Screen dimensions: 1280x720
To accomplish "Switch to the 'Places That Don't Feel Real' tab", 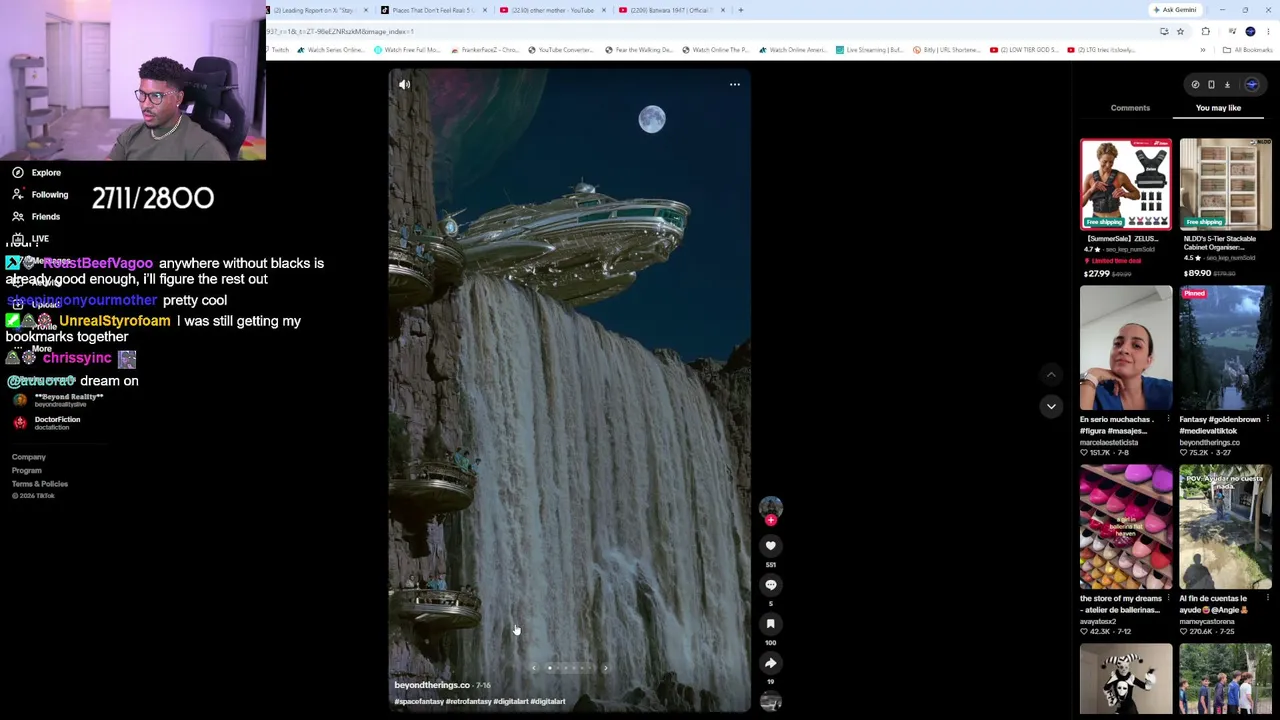I will pyautogui.click(x=434, y=10).
